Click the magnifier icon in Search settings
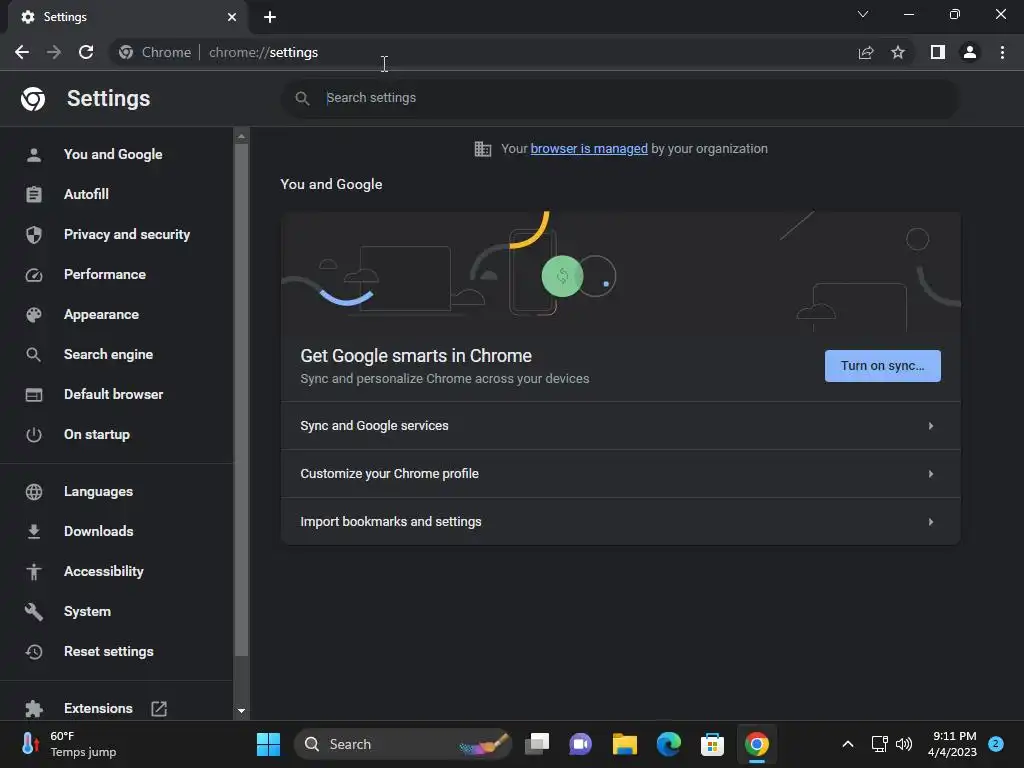The height and width of the screenshot is (768, 1024). pyautogui.click(x=302, y=98)
